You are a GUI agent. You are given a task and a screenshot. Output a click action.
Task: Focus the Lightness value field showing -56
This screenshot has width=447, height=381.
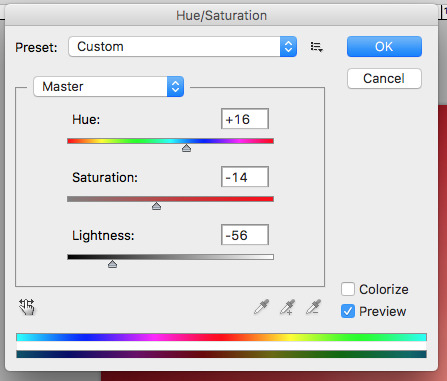[x=245, y=235]
